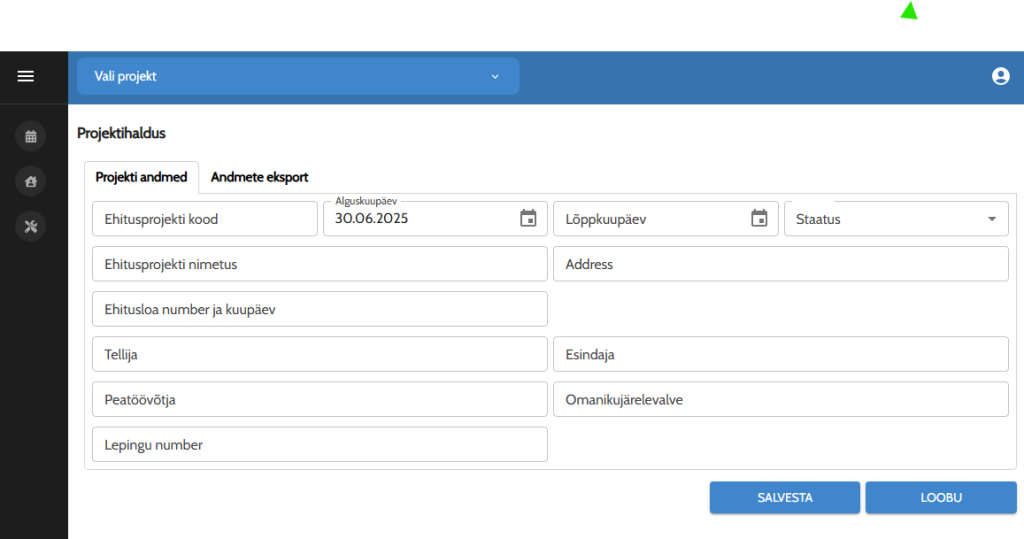Click into the Address field

(780, 265)
